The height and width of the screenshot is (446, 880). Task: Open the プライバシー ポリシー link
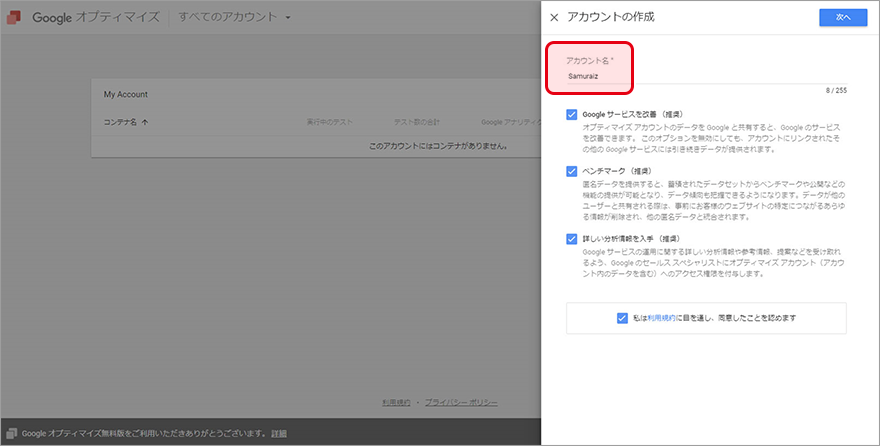click(x=461, y=403)
